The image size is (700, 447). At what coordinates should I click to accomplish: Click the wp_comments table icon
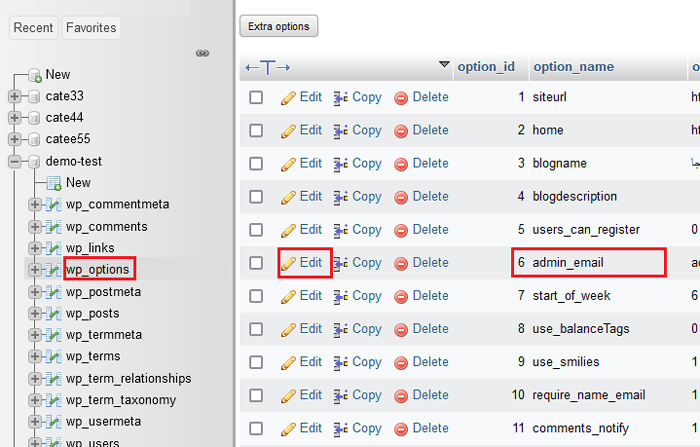54,226
